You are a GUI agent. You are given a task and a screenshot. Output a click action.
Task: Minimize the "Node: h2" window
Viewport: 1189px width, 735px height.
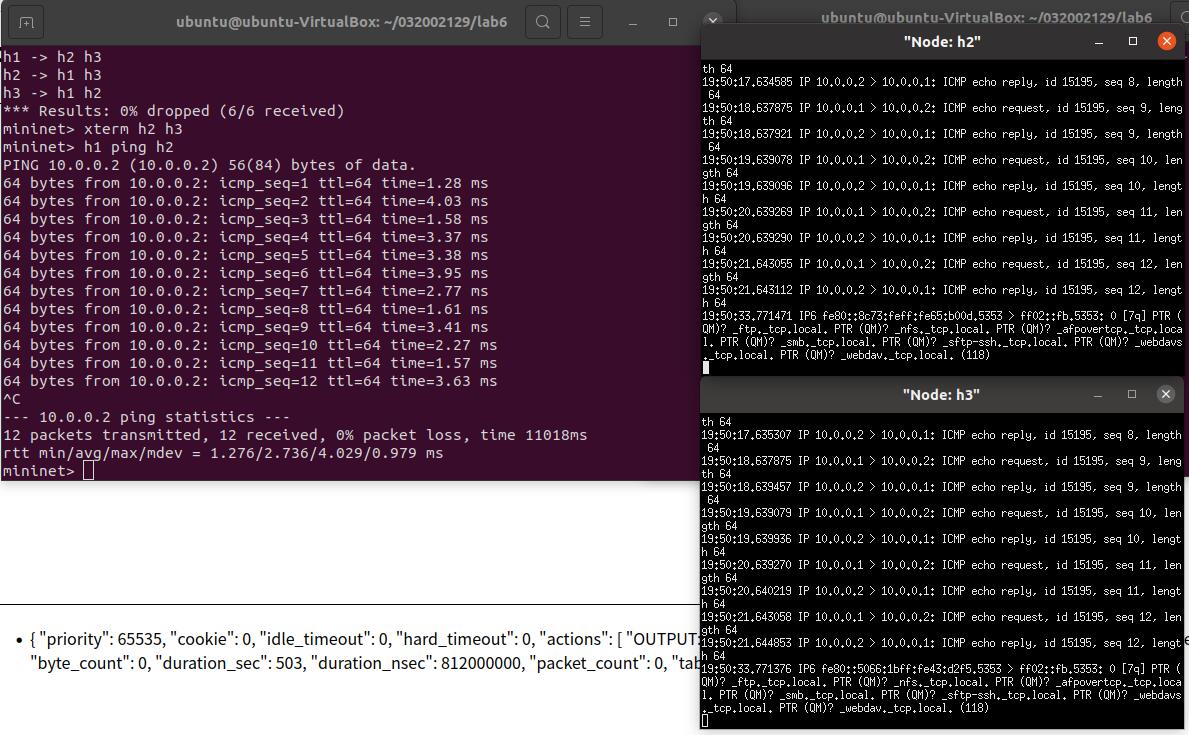[x=1099, y=42]
